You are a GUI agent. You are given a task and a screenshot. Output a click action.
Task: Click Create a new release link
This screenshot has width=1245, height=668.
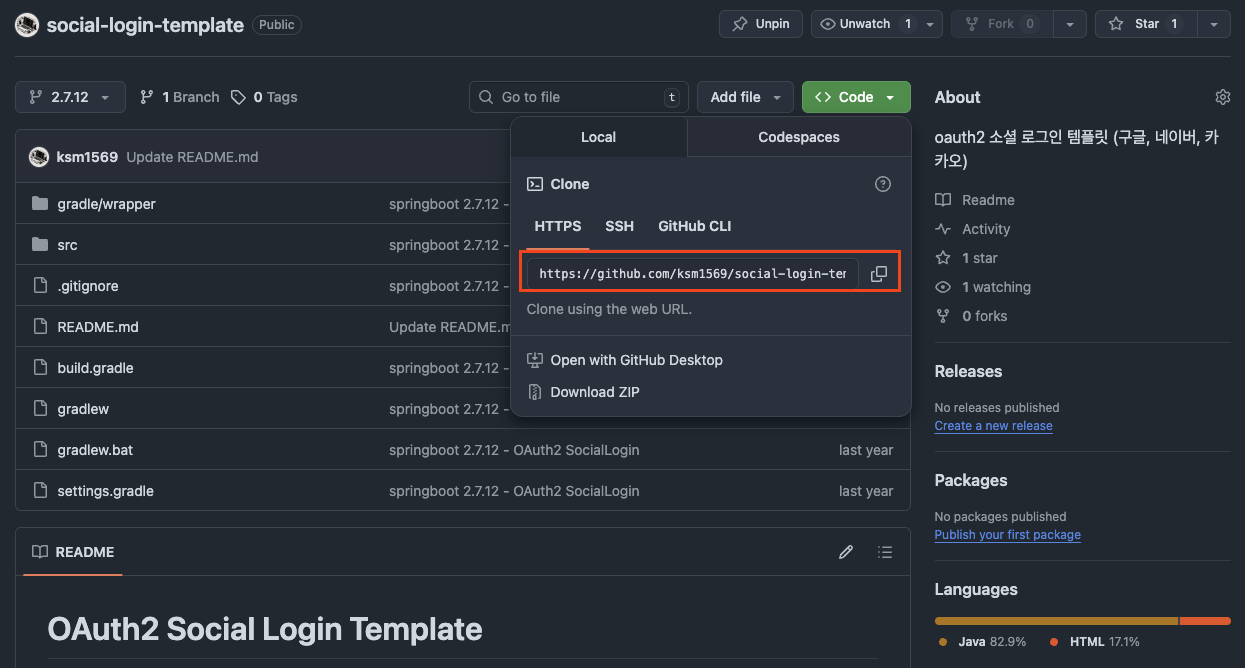[x=993, y=426]
